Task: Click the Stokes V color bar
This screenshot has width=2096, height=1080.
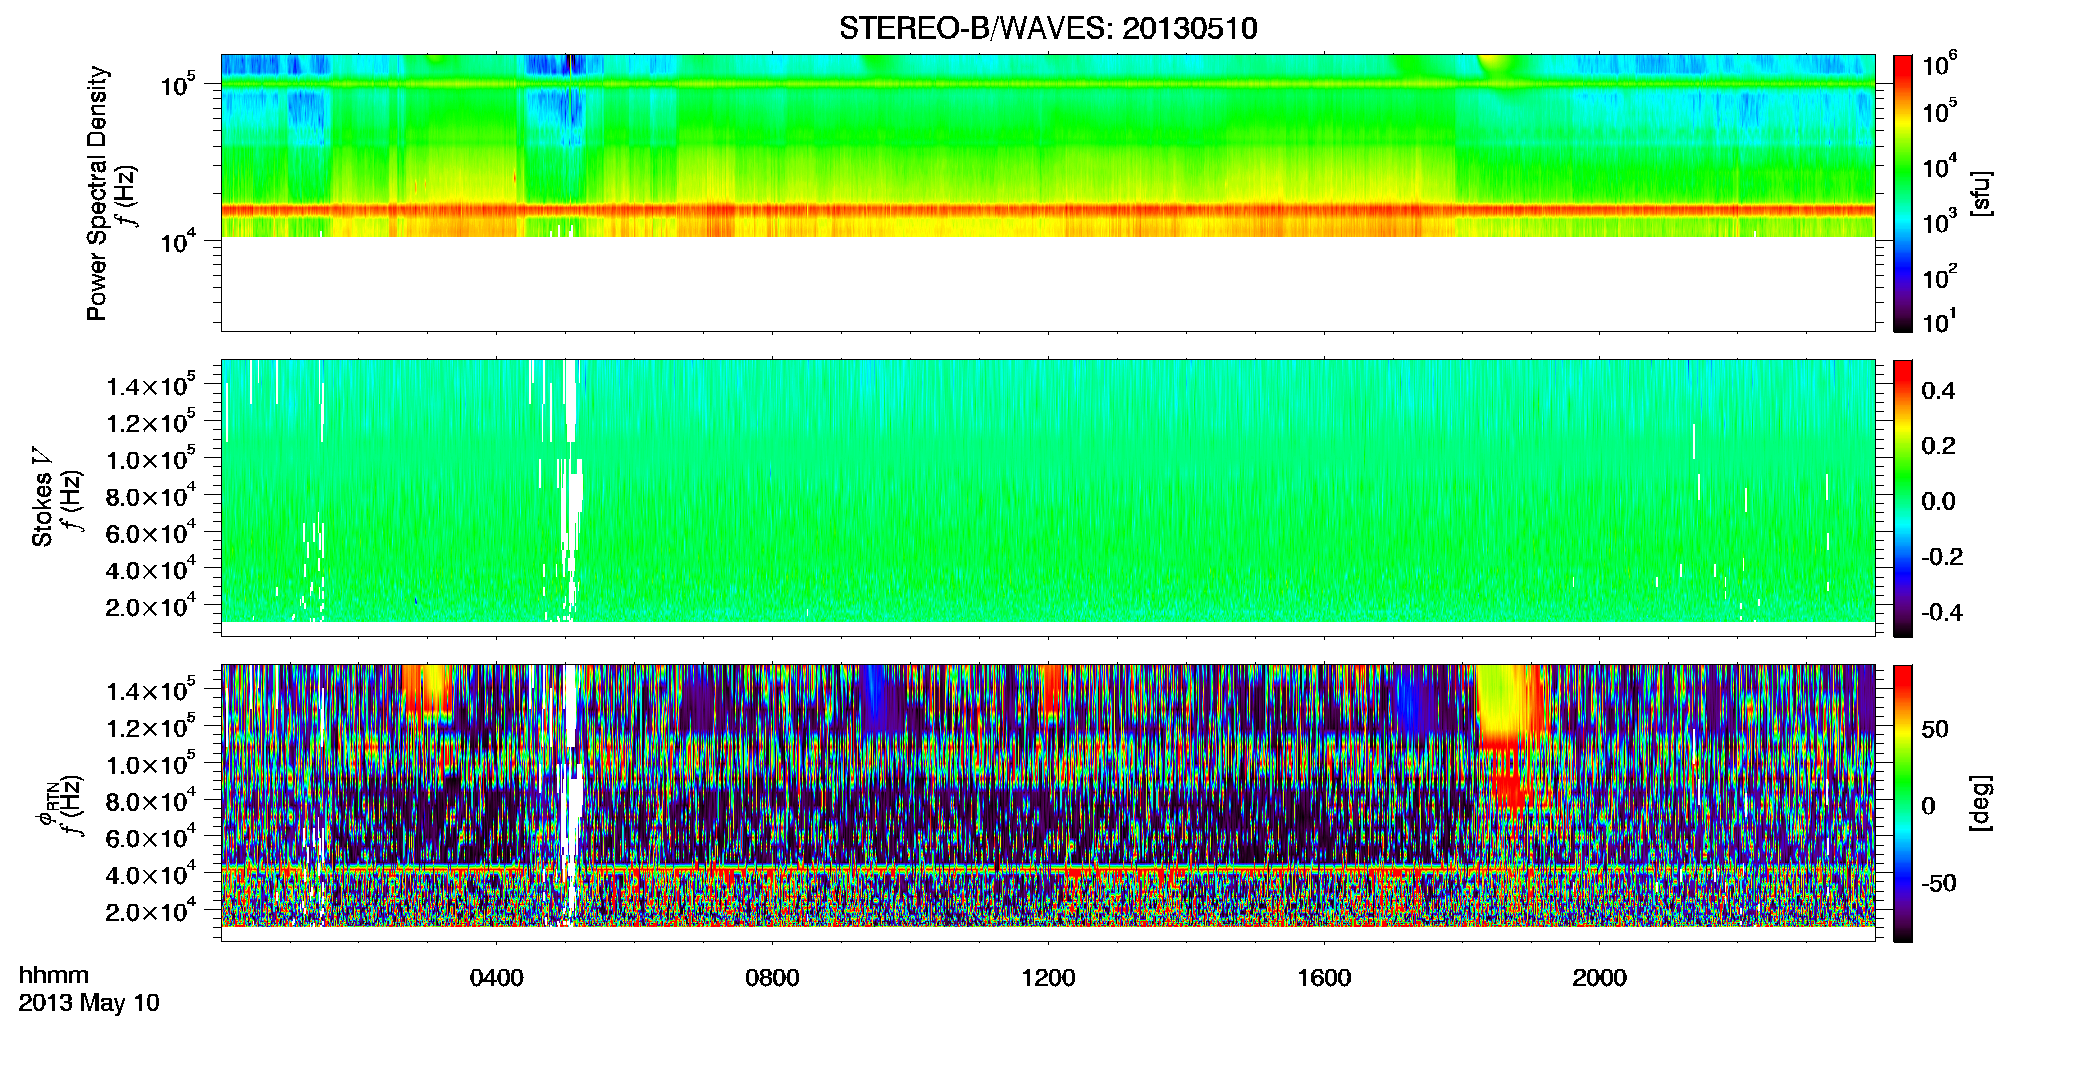Action: coord(1902,498)
